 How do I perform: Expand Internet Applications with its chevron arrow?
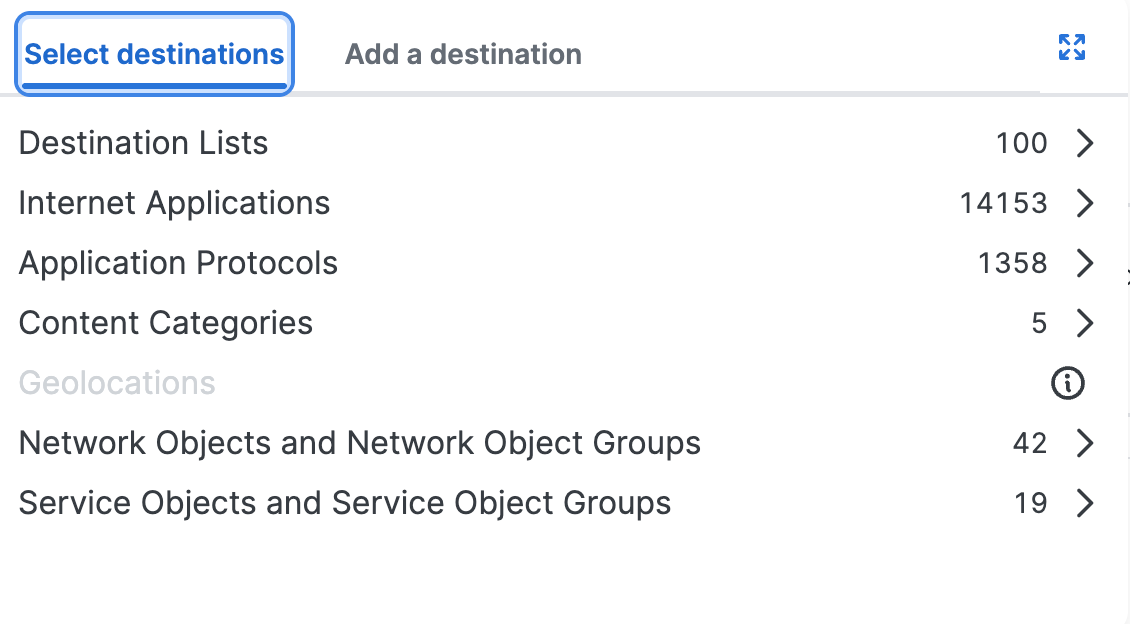1085,203
